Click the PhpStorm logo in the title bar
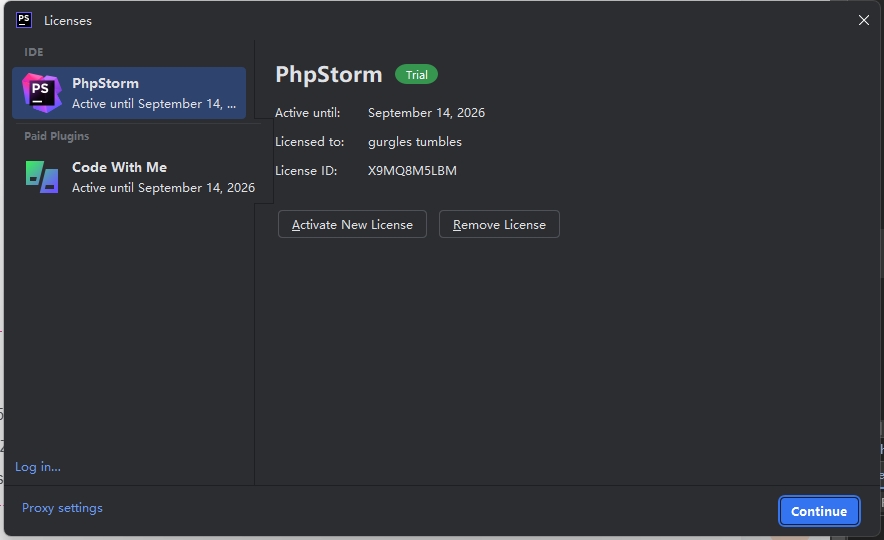The width and height of the screenshot is (884, 540). [24, 20]
